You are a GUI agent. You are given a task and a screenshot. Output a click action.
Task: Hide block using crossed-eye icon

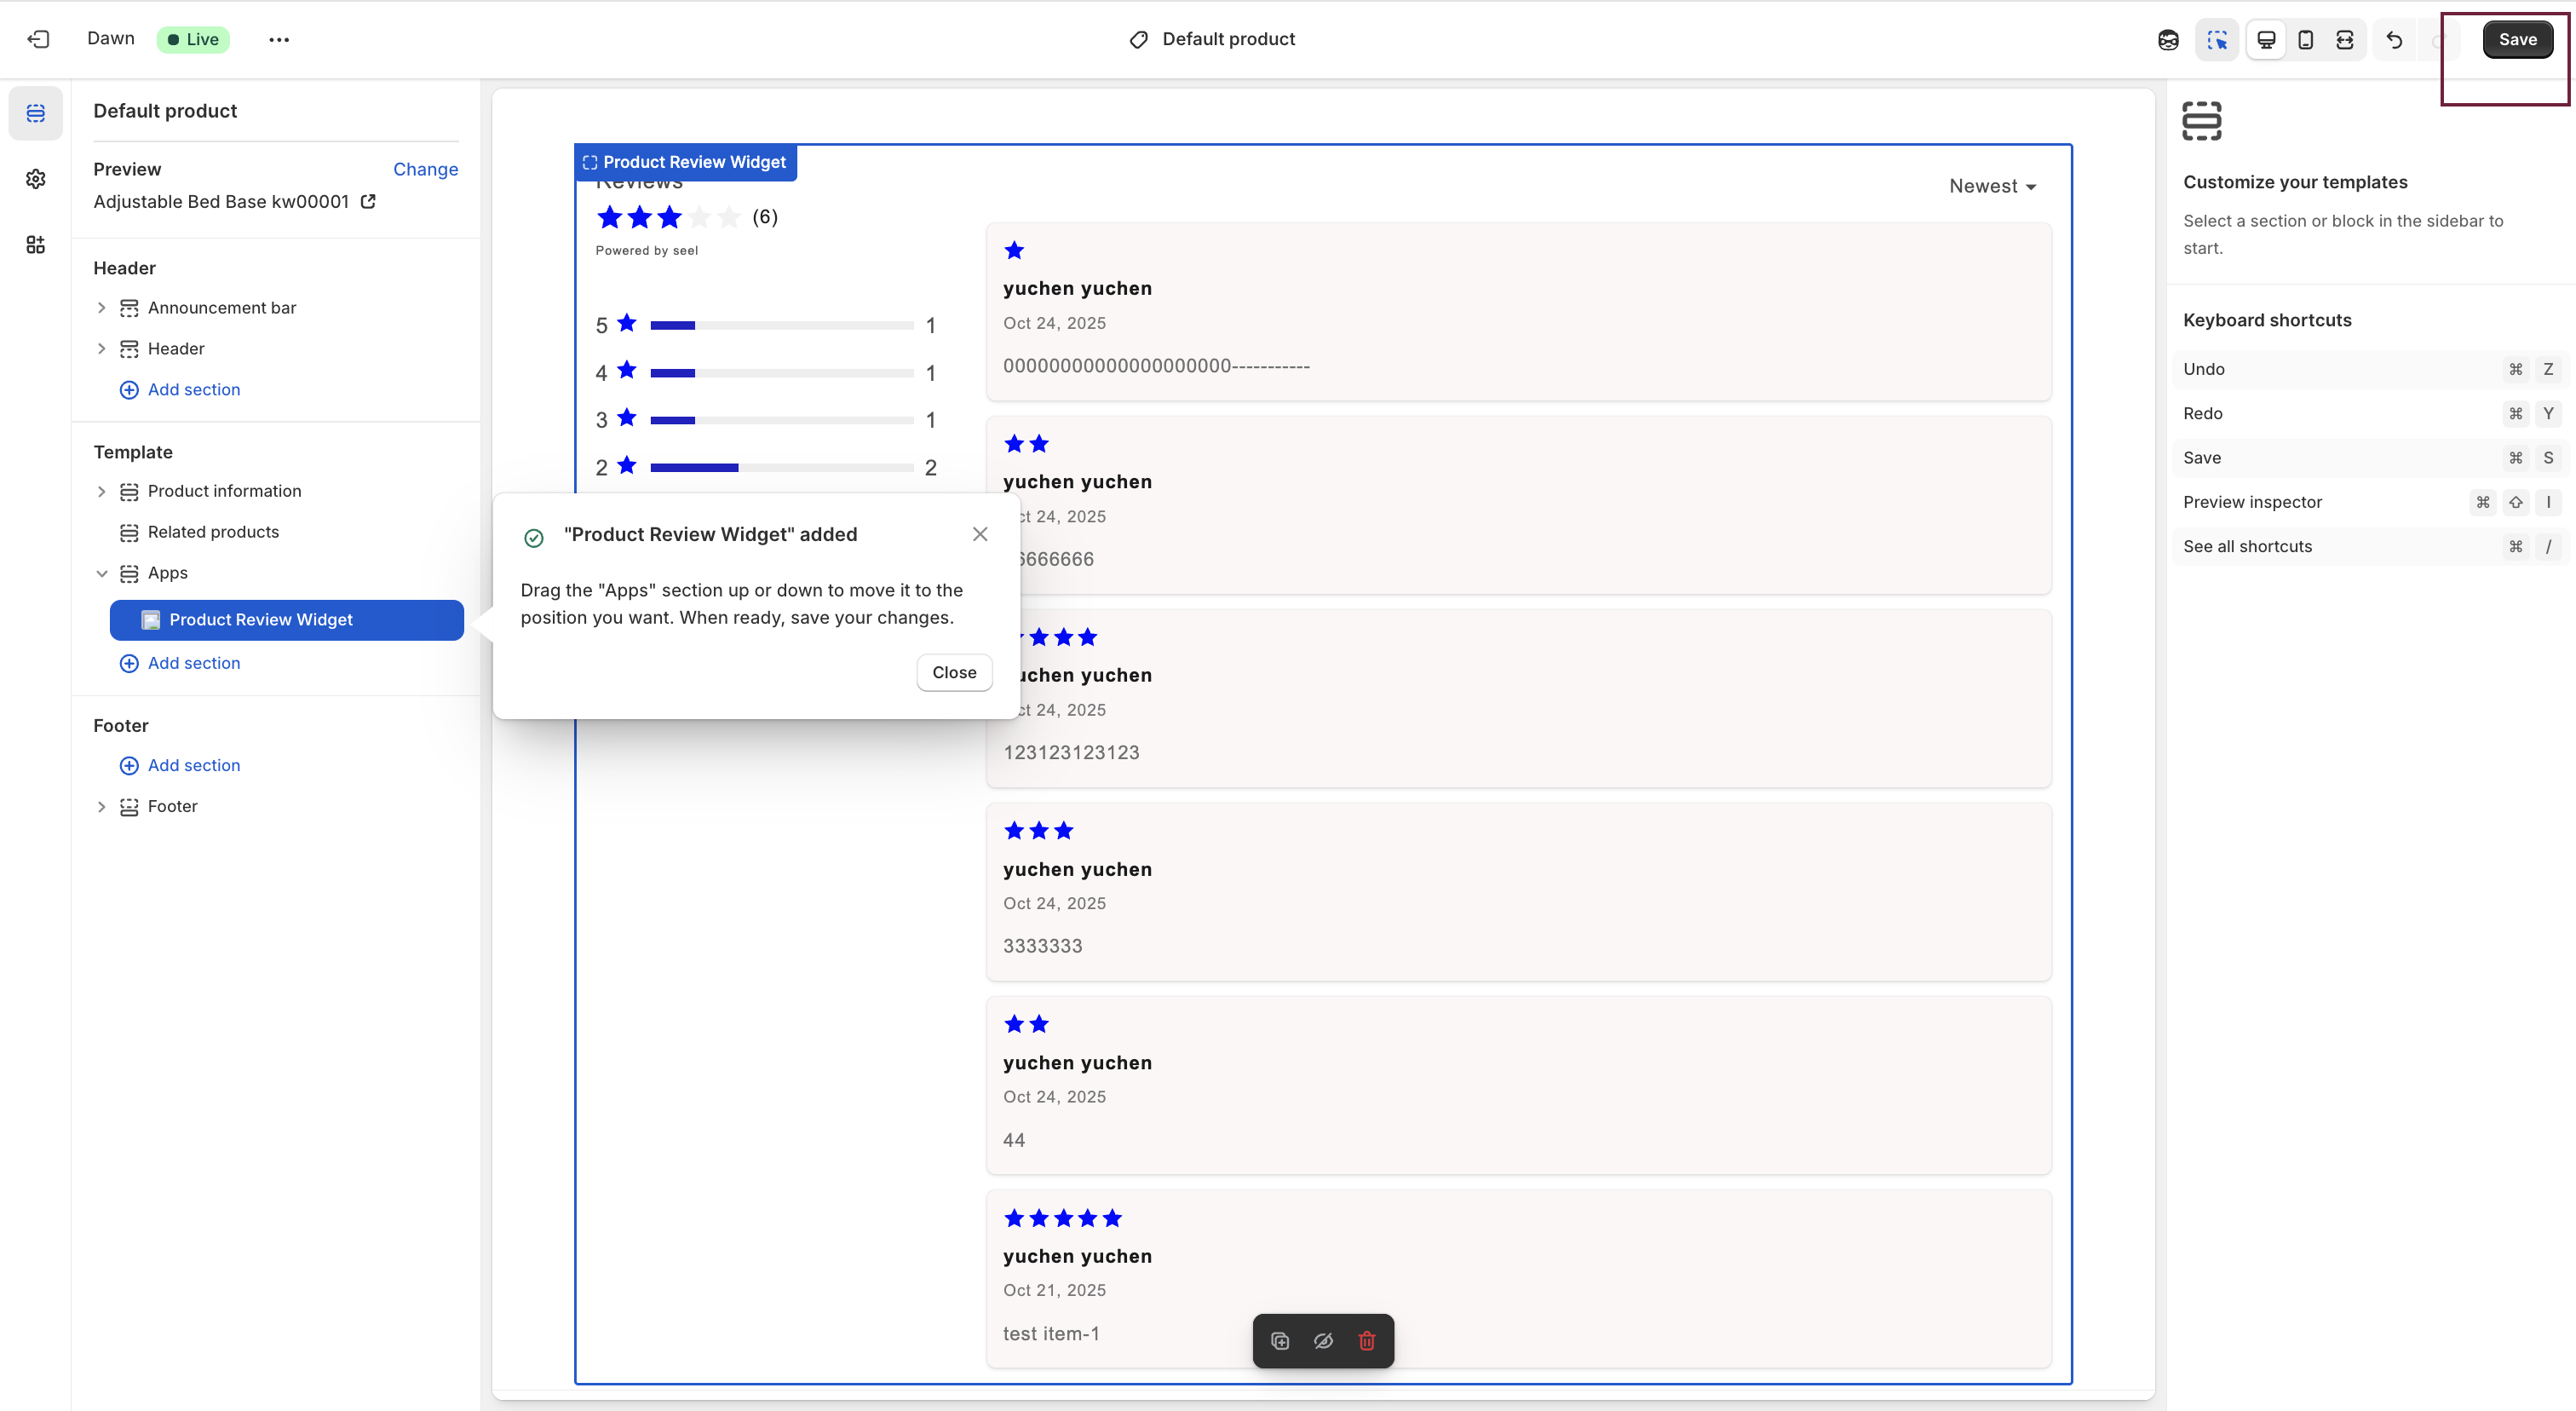point(1323,1341)
